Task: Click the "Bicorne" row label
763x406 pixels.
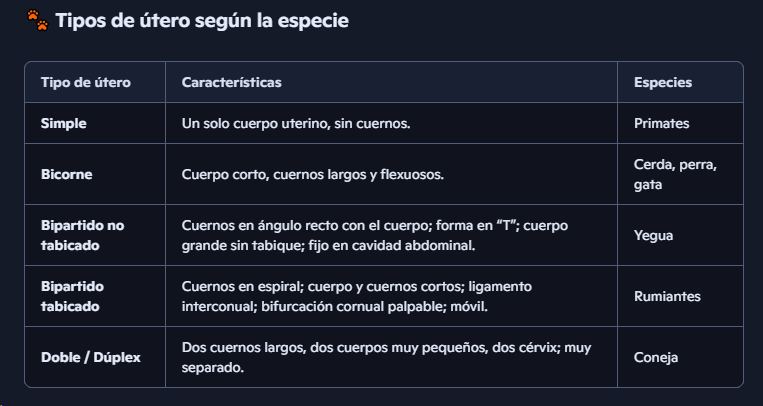Action: pyautogui.click(x=67, y=174)
